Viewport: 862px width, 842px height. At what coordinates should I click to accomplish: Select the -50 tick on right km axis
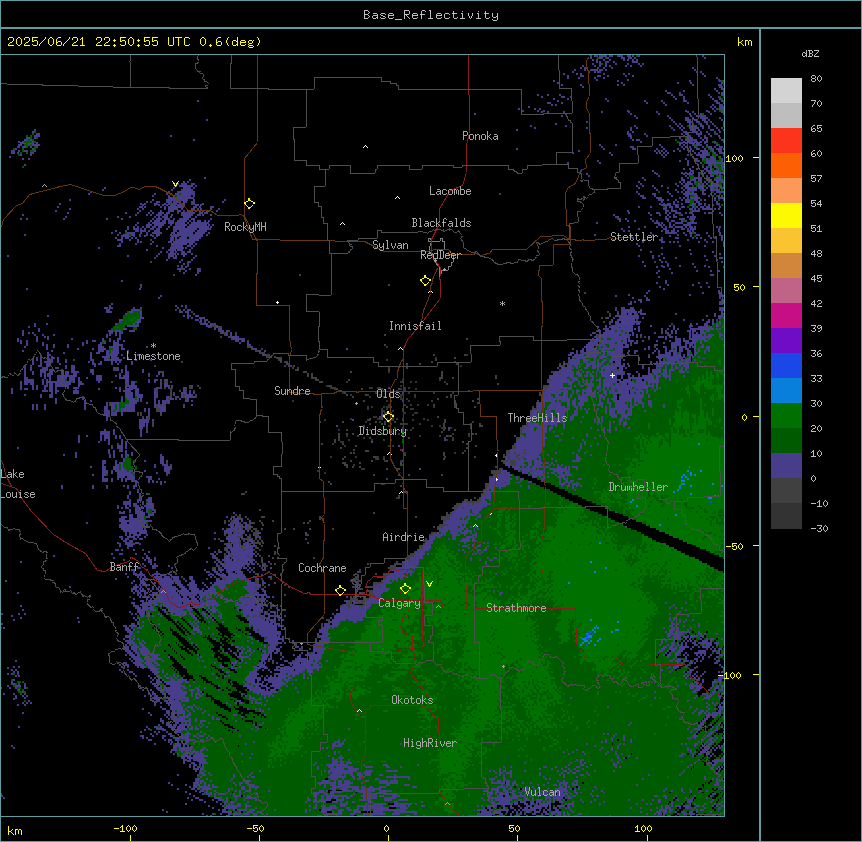click(735, 546)
